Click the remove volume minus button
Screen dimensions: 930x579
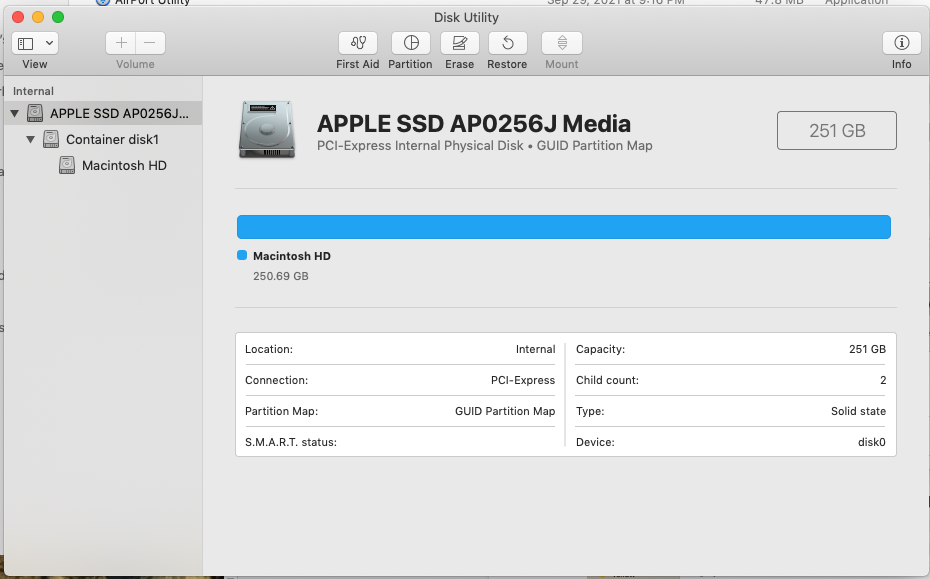coord(150,43)
